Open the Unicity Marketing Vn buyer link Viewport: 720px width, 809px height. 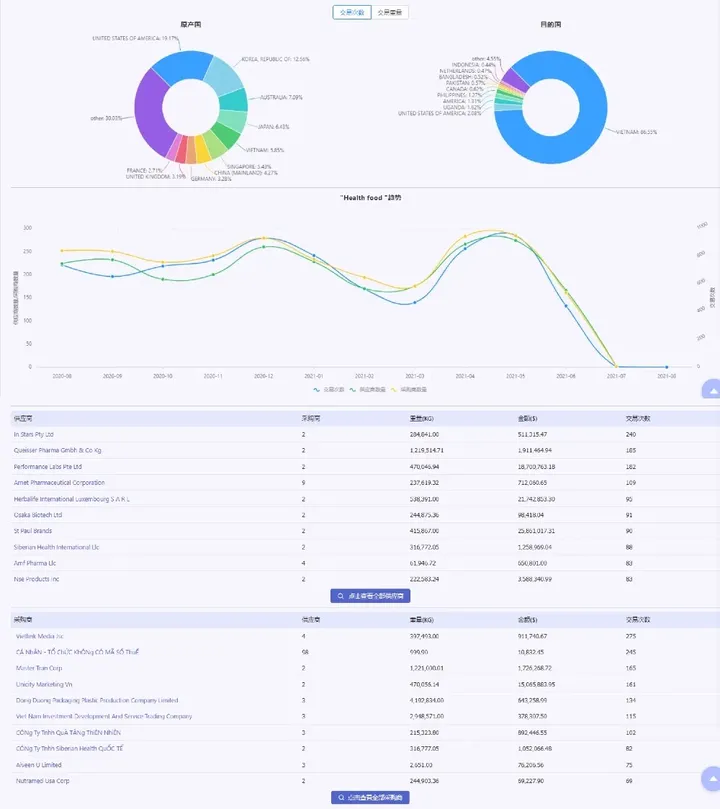[44, 684]
